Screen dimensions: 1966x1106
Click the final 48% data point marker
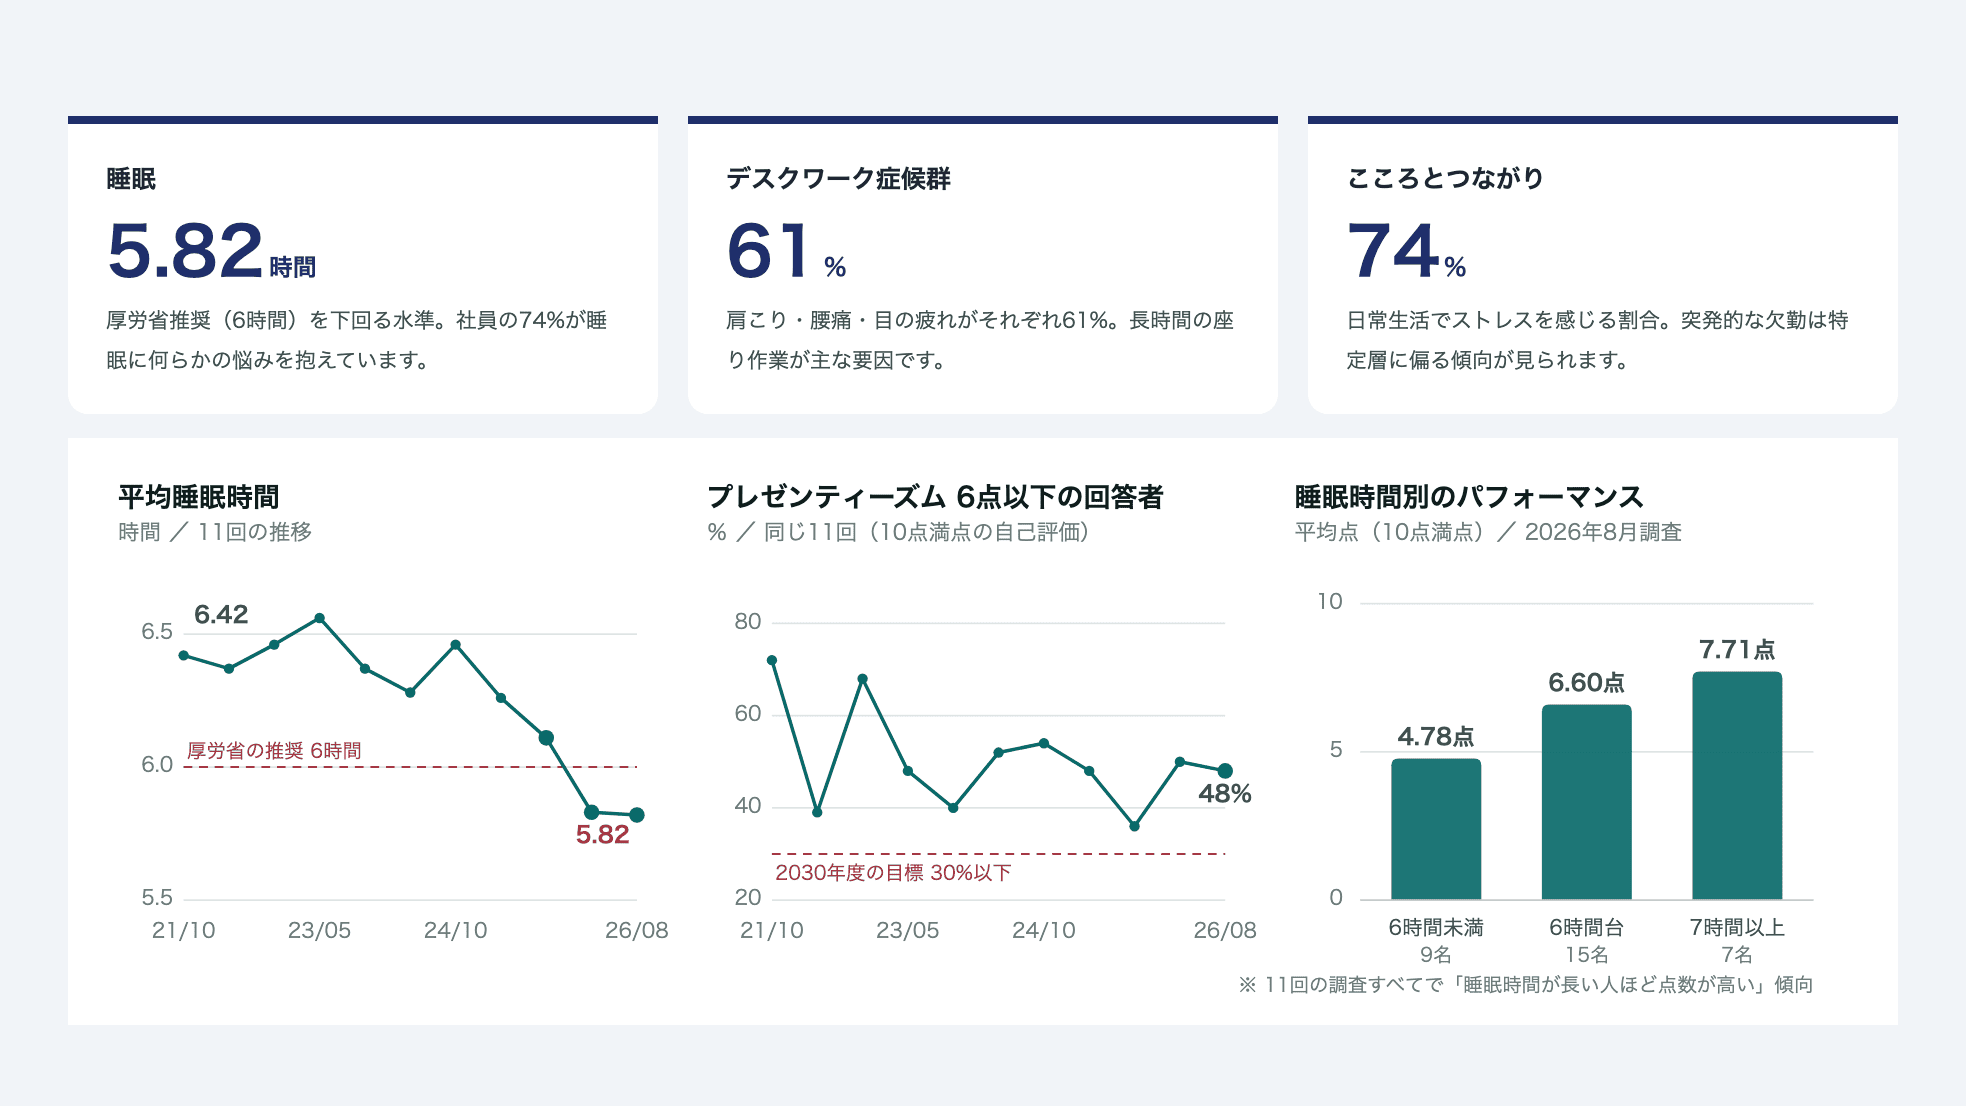(1225, 771)
